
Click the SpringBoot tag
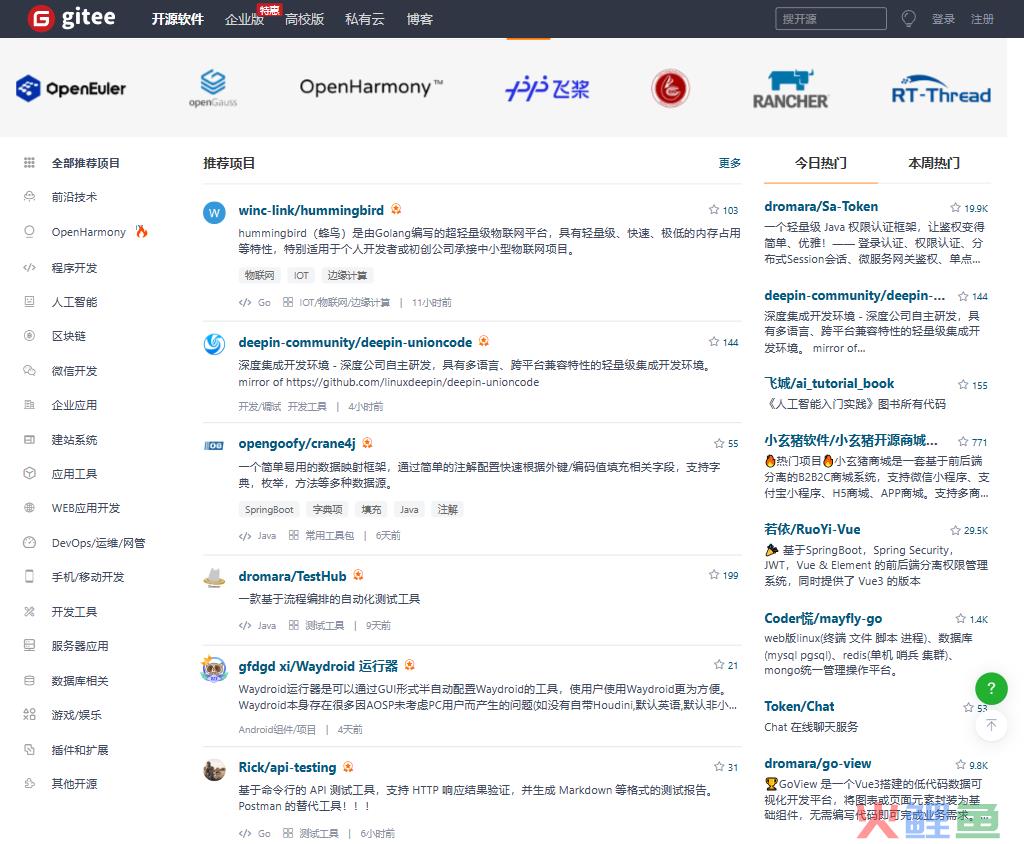pyautogui.click(x=268, y=509)
